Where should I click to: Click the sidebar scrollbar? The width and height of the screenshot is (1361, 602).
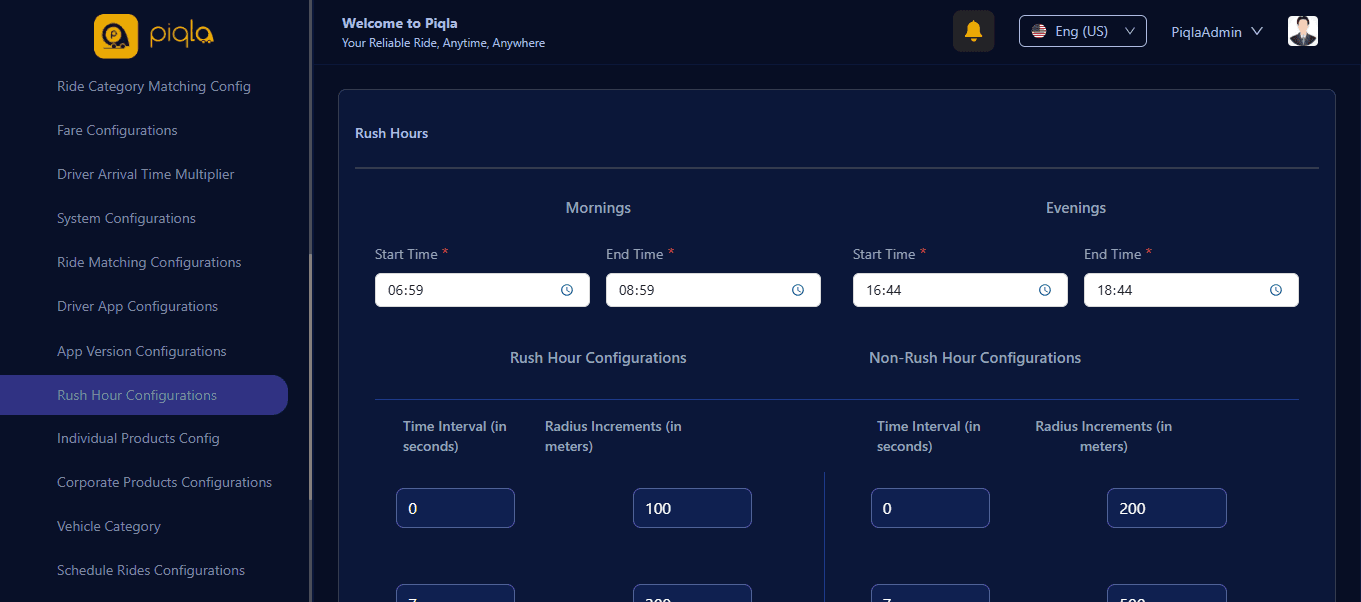point(310,376)
